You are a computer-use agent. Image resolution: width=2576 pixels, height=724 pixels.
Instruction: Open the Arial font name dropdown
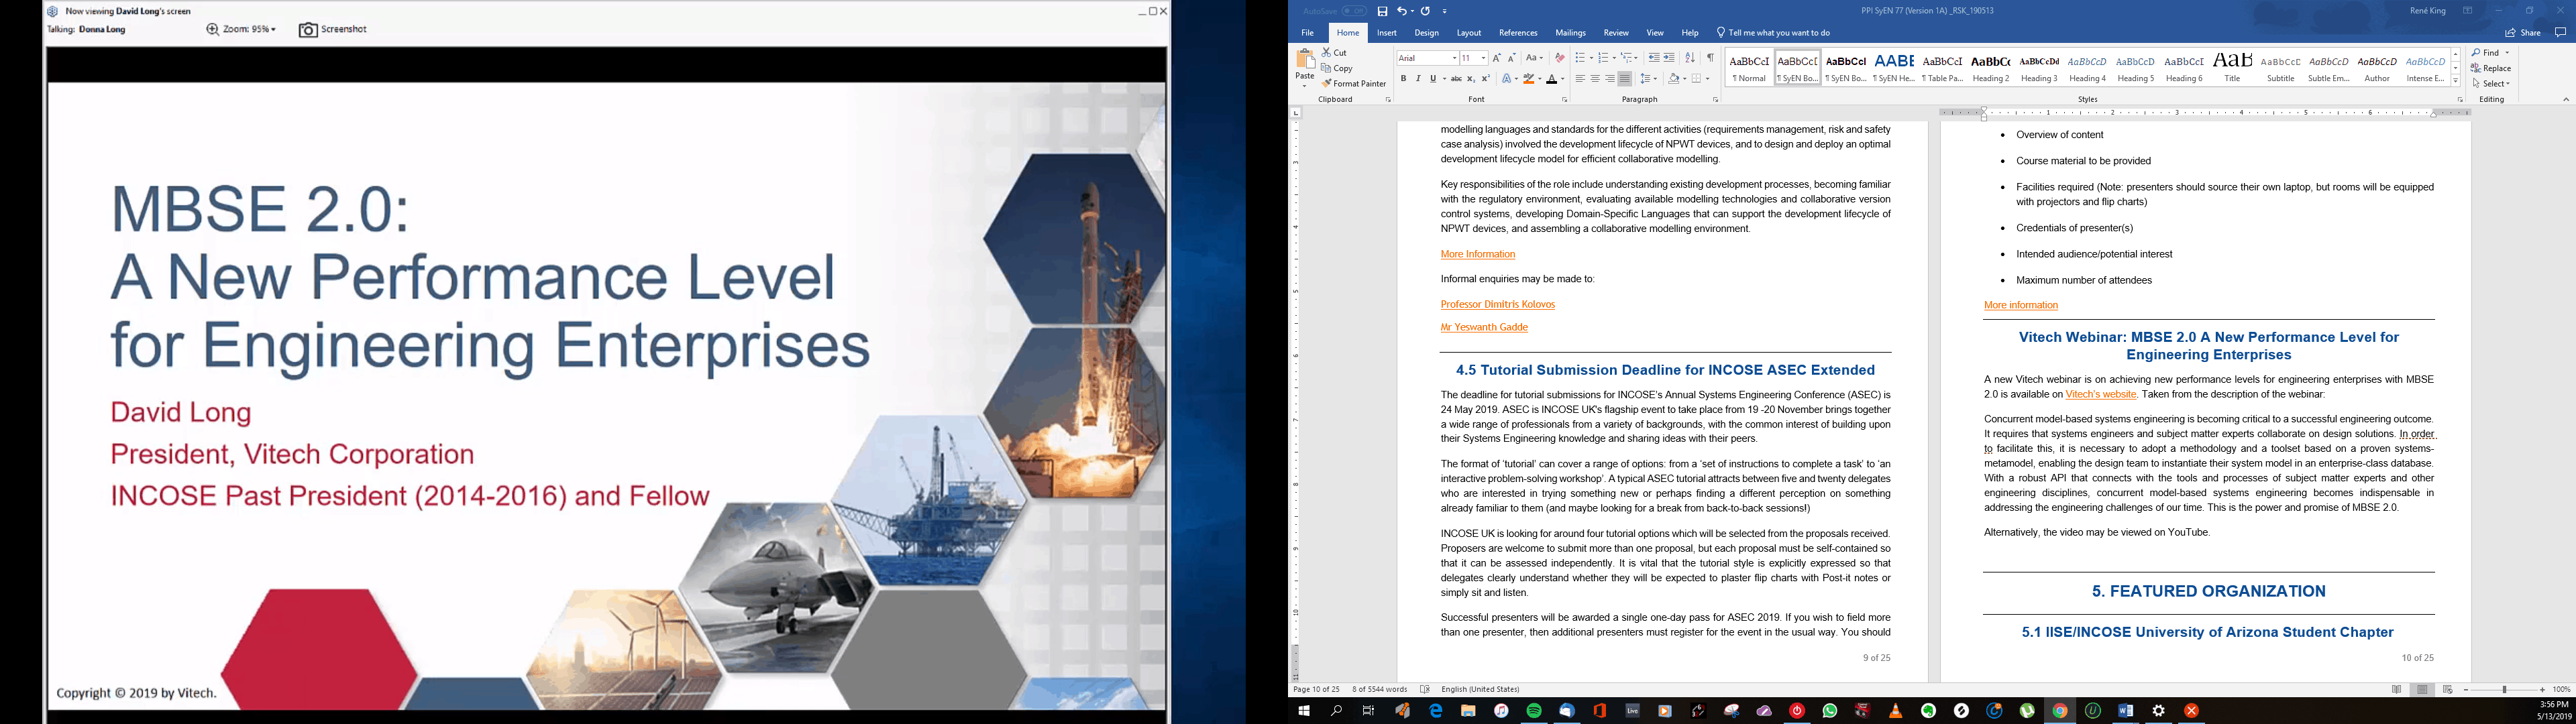coord(1454,58)
